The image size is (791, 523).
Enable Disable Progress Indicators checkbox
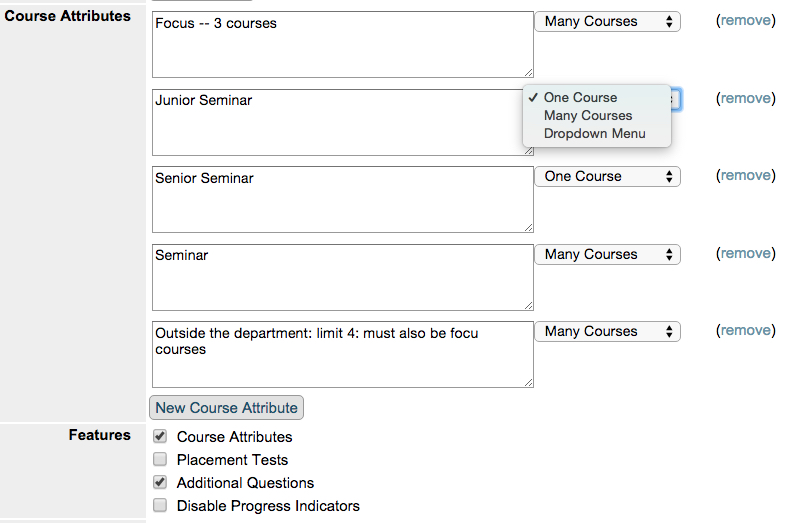click(x=160, y=505)
